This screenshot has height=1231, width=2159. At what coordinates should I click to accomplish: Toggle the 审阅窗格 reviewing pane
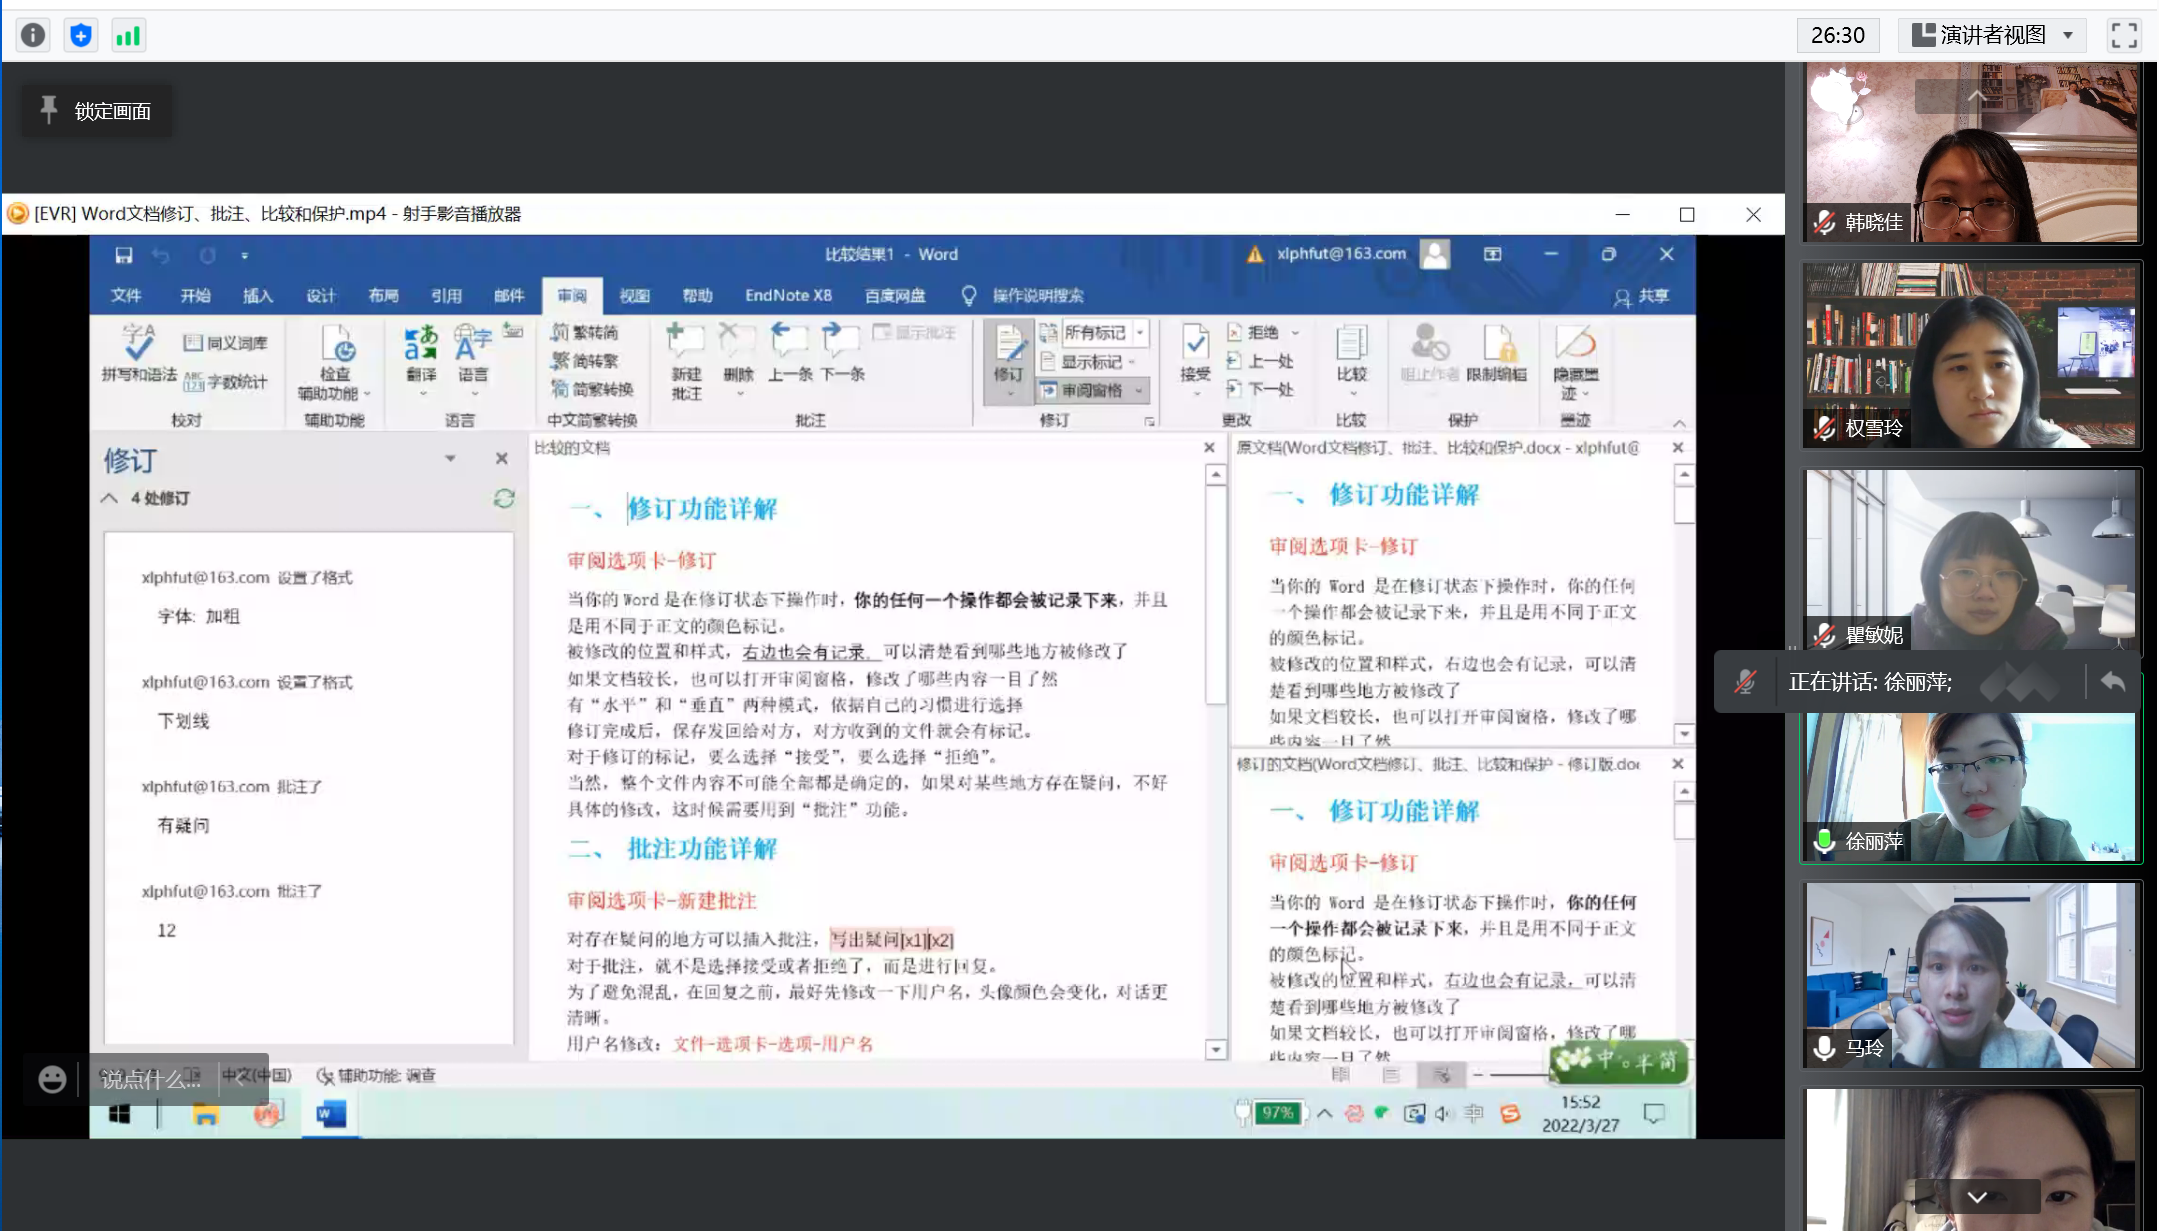pyautogui.click(x=1090, y=390)
